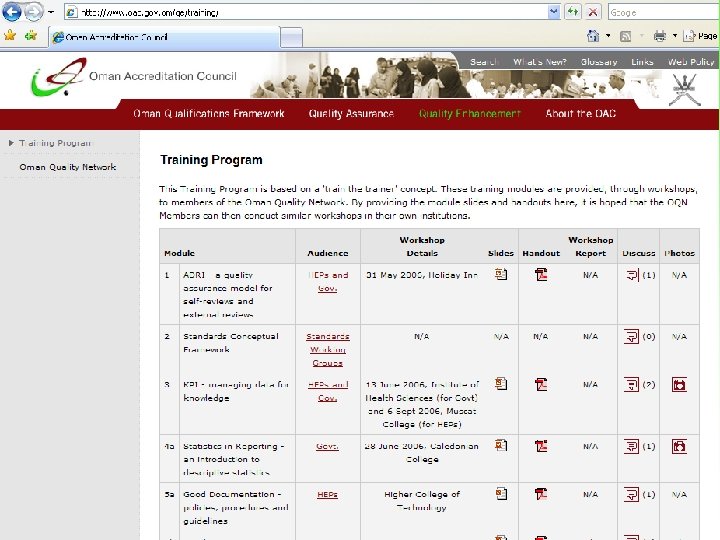The width and height of the screenshot is (720, 540).
Task: Open the discussion icon for KPI module
Action: point(631,384)
